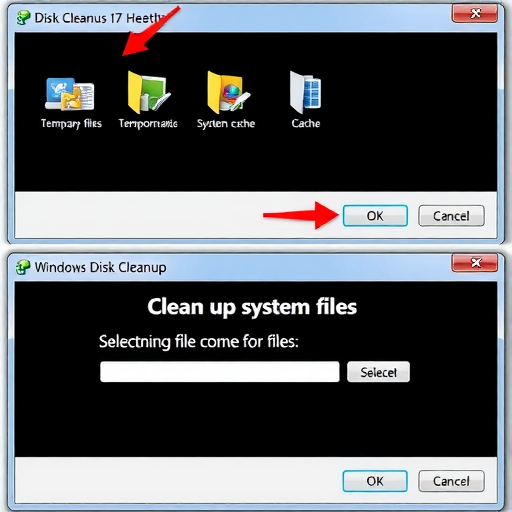Cancel the Windows Disk Cleanup dialog
This screenshot has width=512, height=512.
pyautogui.click(x=451, y=481)
